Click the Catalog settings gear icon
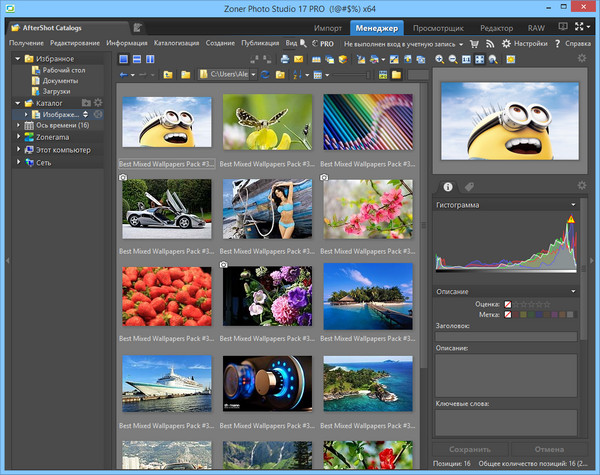The height and width of the screenshot is (475, 600). (98, 102)
